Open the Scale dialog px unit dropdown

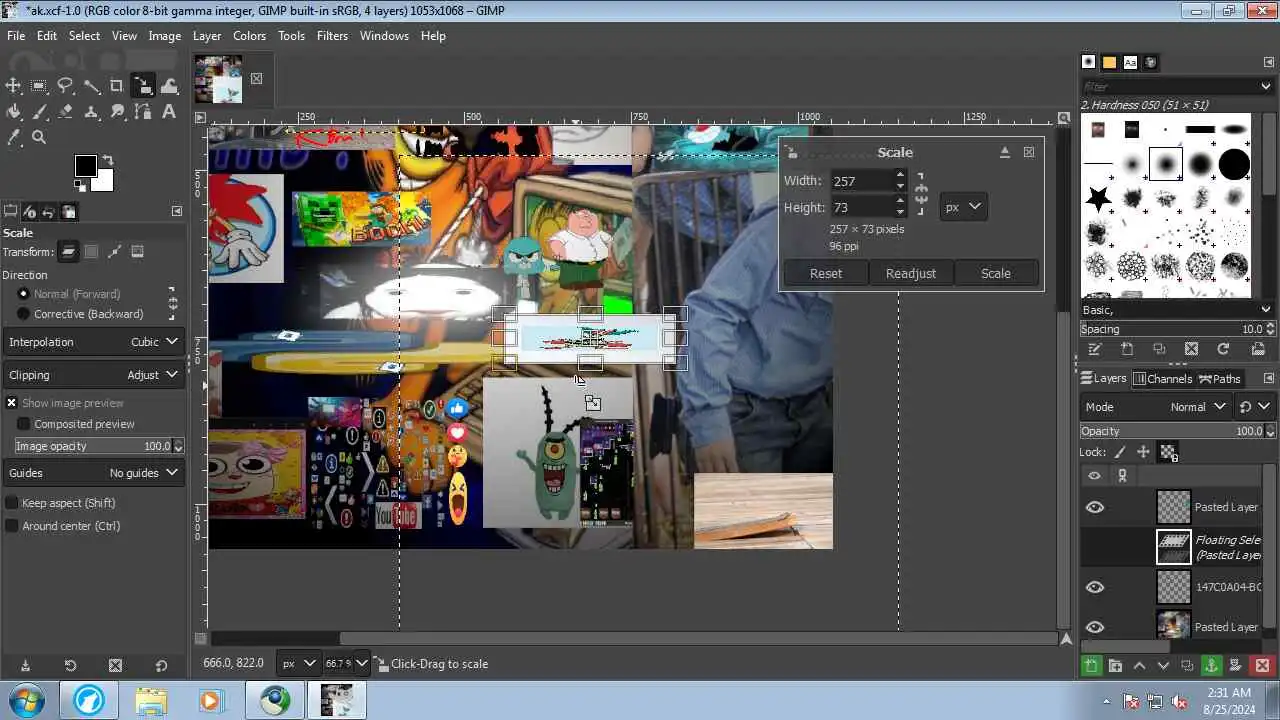coord(964,207)
